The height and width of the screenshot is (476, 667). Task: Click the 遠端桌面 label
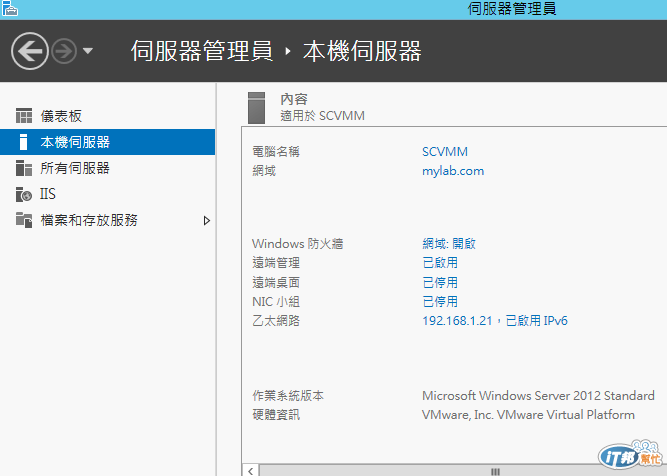[276, 282]
